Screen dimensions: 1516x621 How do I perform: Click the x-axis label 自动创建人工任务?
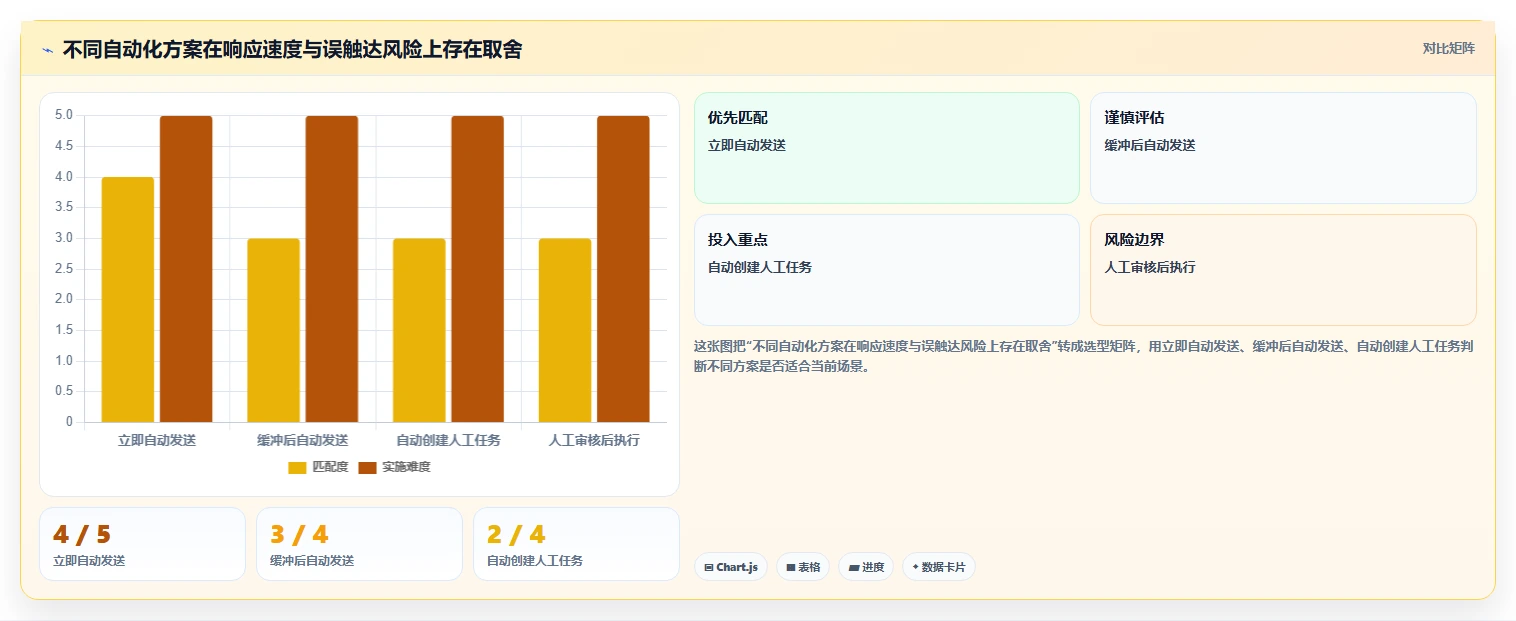coord(448,440)
